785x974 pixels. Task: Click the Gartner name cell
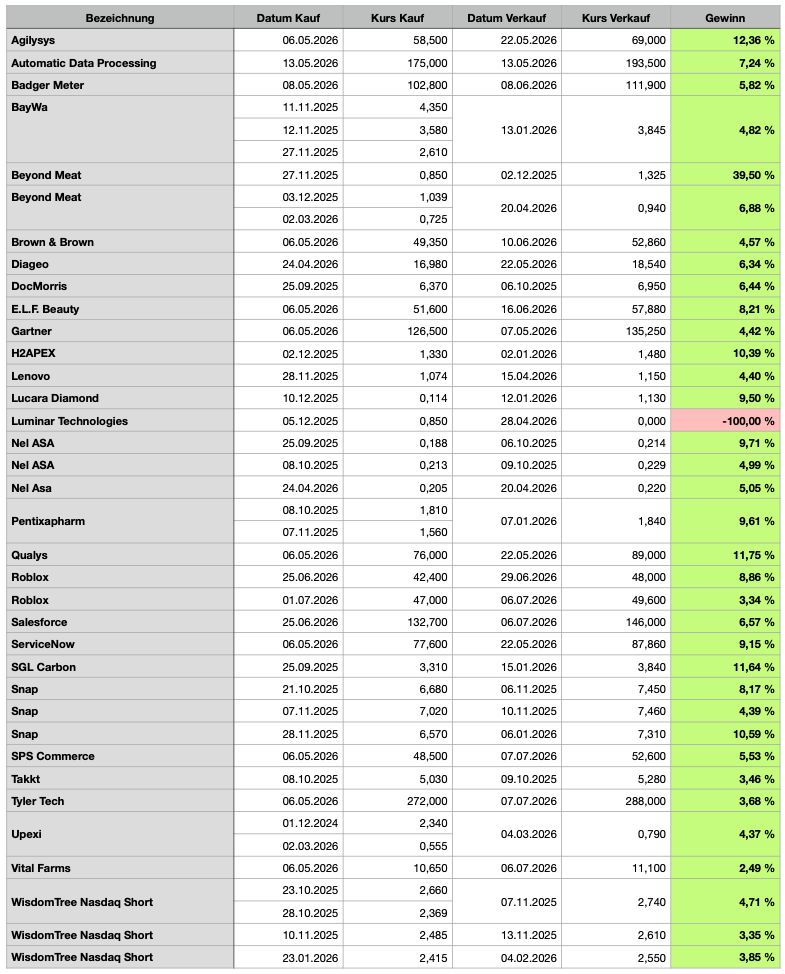pos(120,331)
